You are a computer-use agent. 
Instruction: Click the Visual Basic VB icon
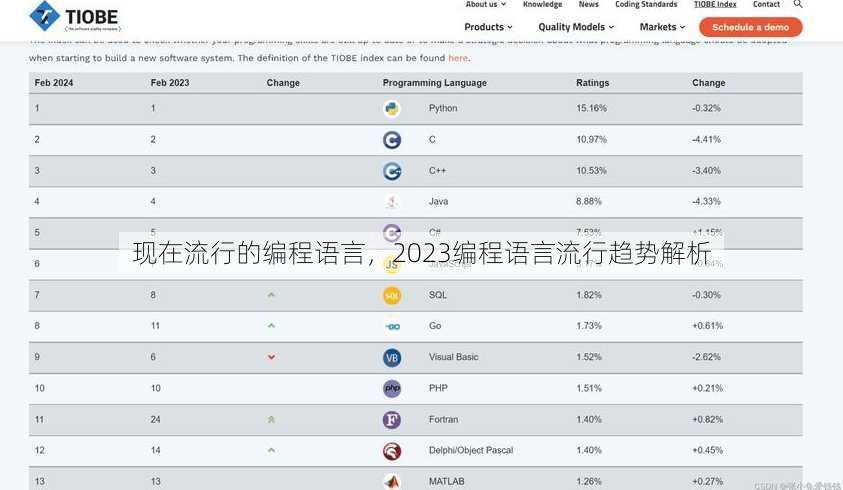point(391,358)
